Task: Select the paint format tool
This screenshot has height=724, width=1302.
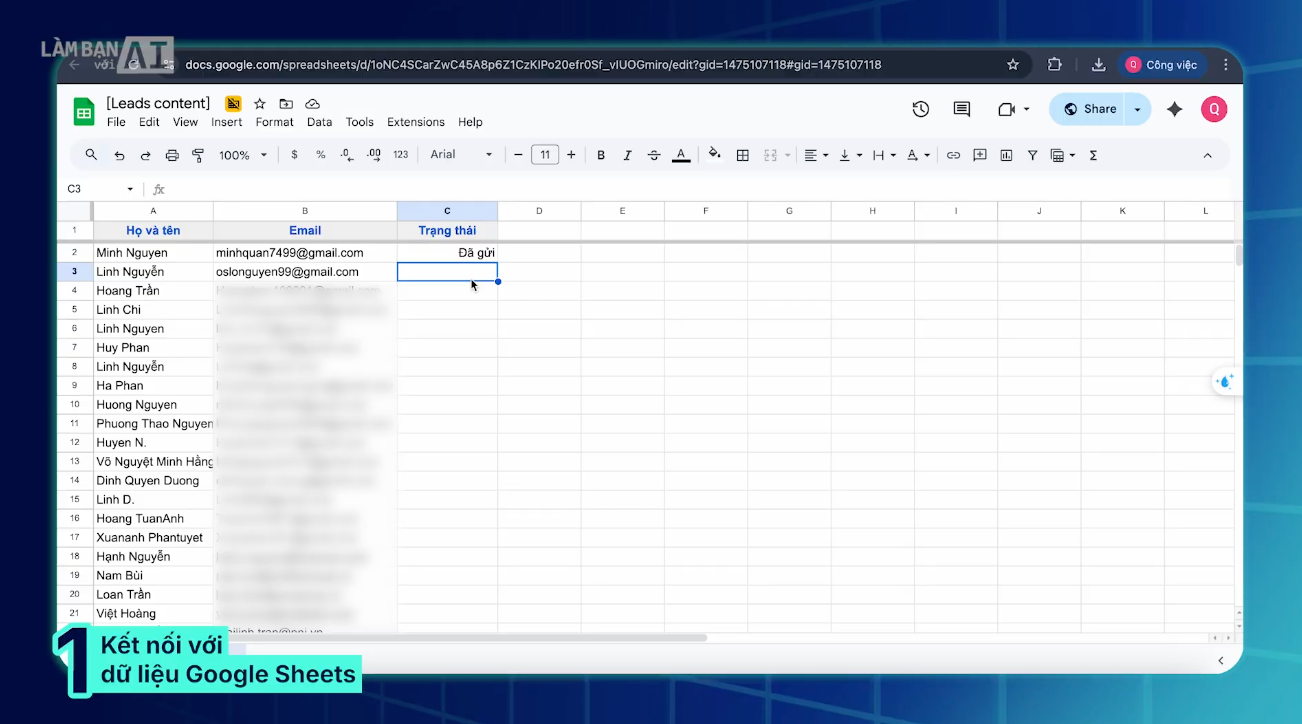Action: 198,155
